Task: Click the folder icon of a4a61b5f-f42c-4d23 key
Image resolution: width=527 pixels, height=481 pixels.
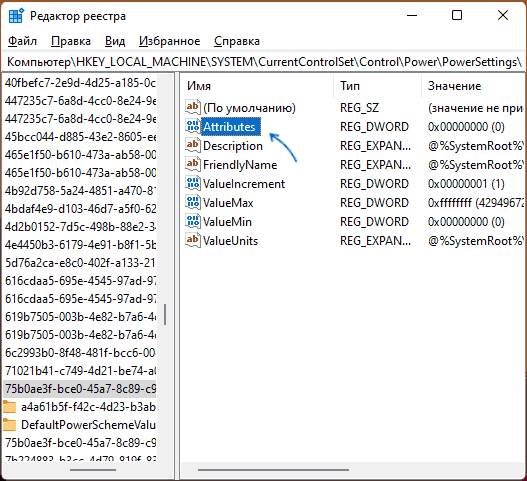Action: click(x=10, y=407)
